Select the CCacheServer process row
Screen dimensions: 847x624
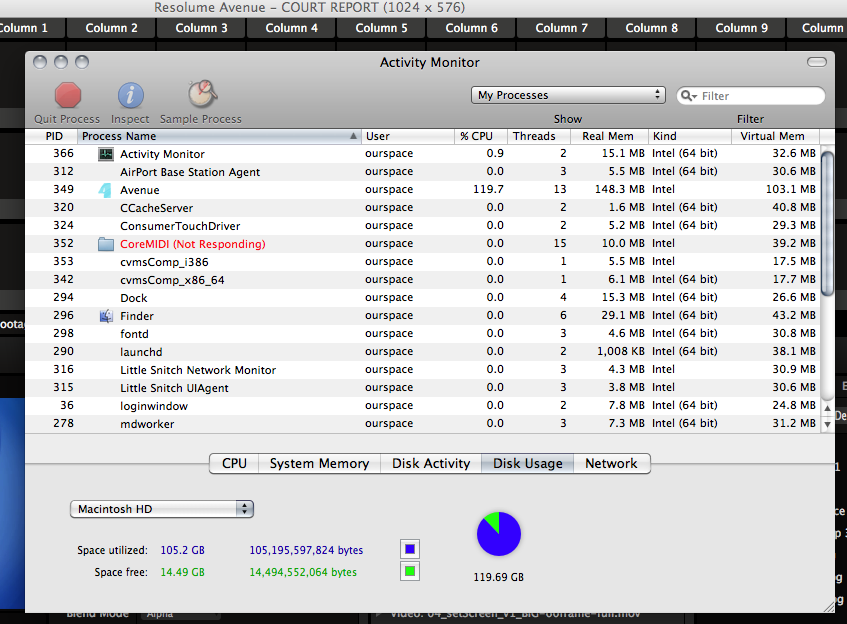click(x=422, y=208)
